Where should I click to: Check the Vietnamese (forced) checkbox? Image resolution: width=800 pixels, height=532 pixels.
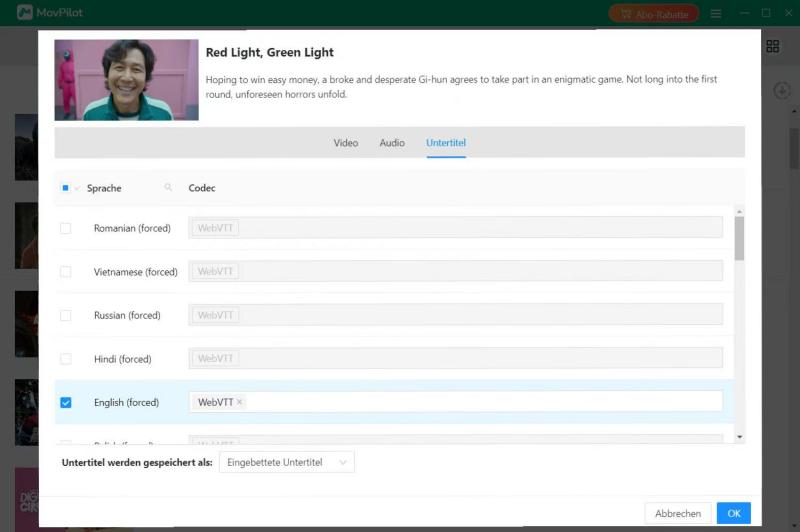point(66,272)
